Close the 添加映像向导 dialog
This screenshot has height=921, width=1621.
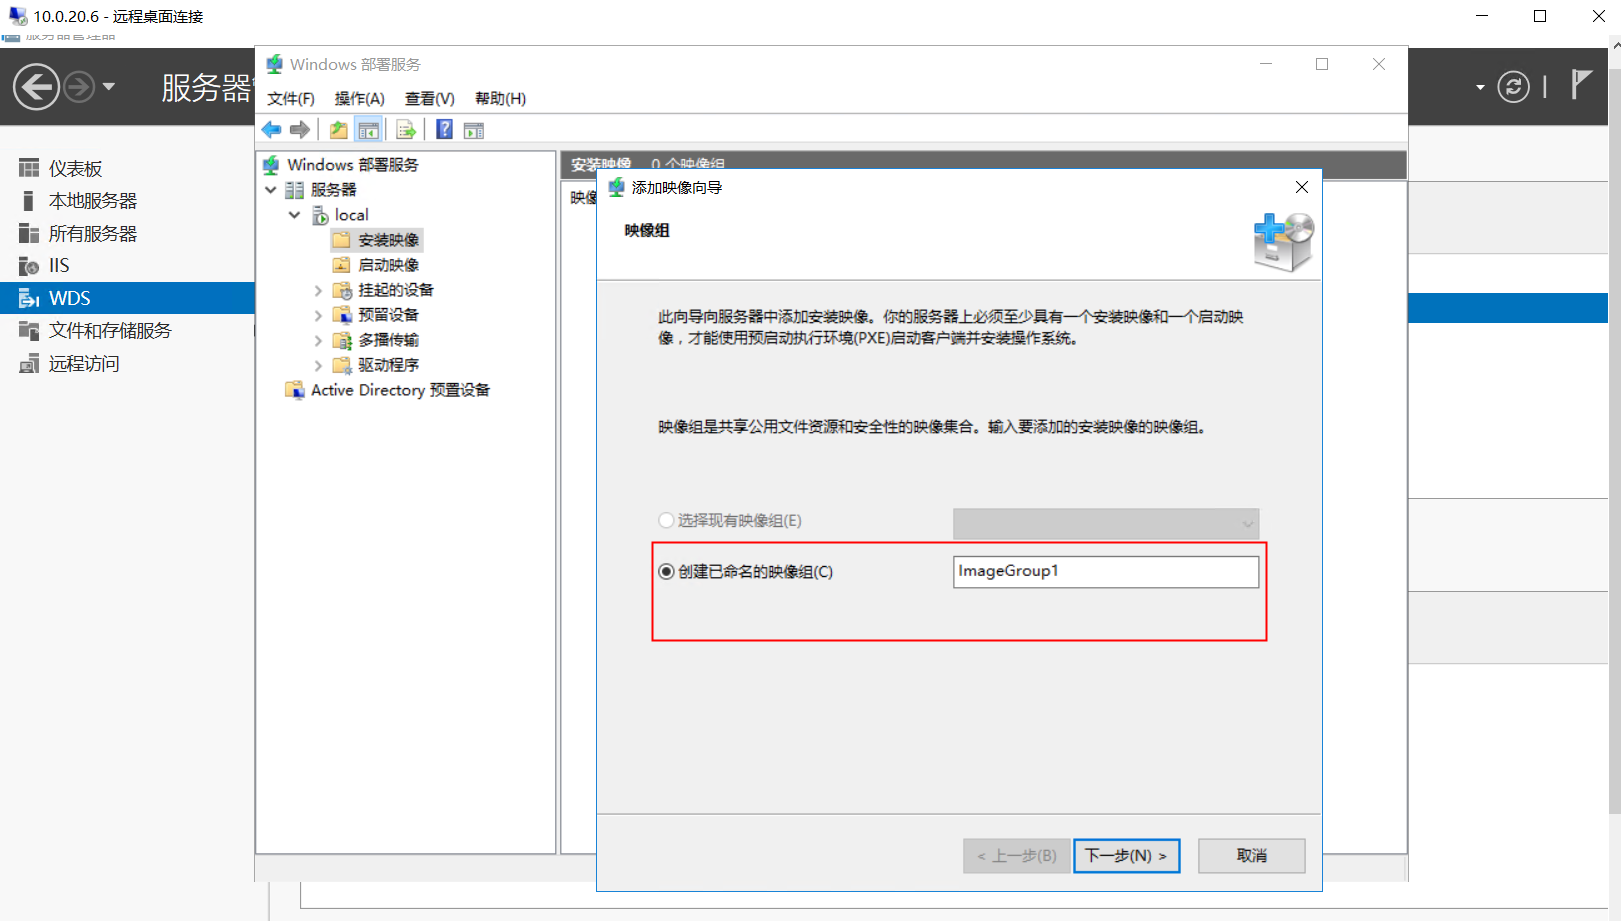pyautogui.click(x=1302, y=187)
